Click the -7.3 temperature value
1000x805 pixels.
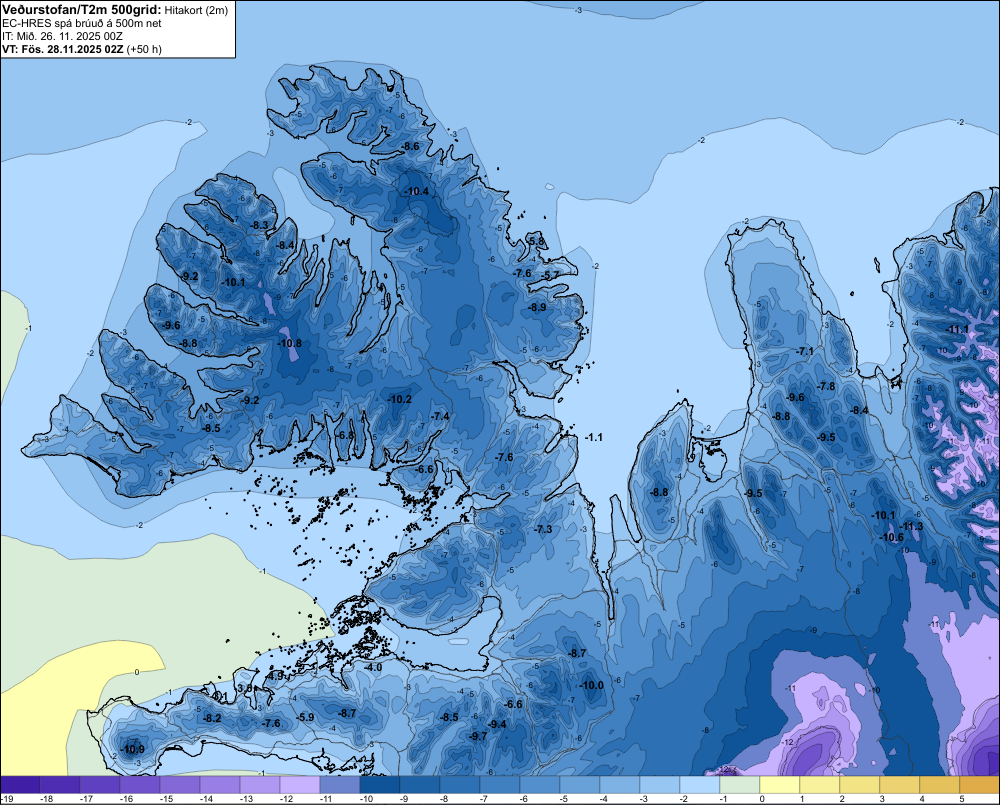tap(543, 529)
